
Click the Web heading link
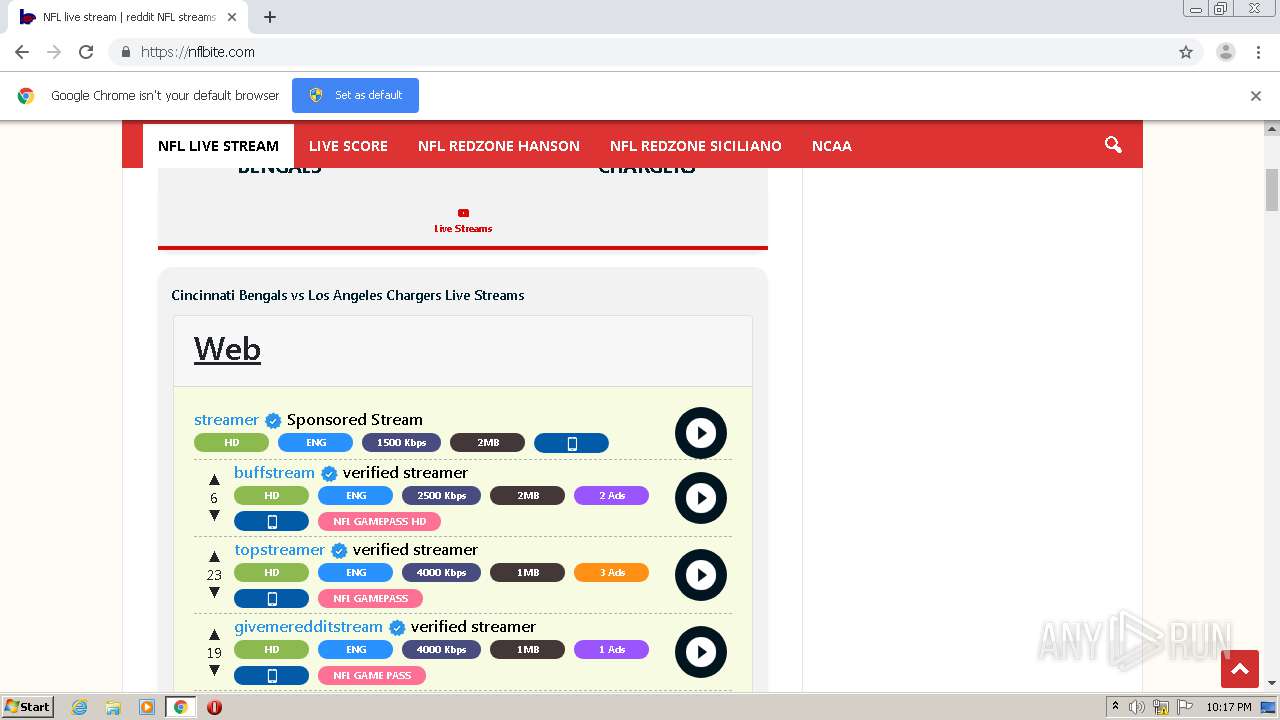(x=227, y=349)
